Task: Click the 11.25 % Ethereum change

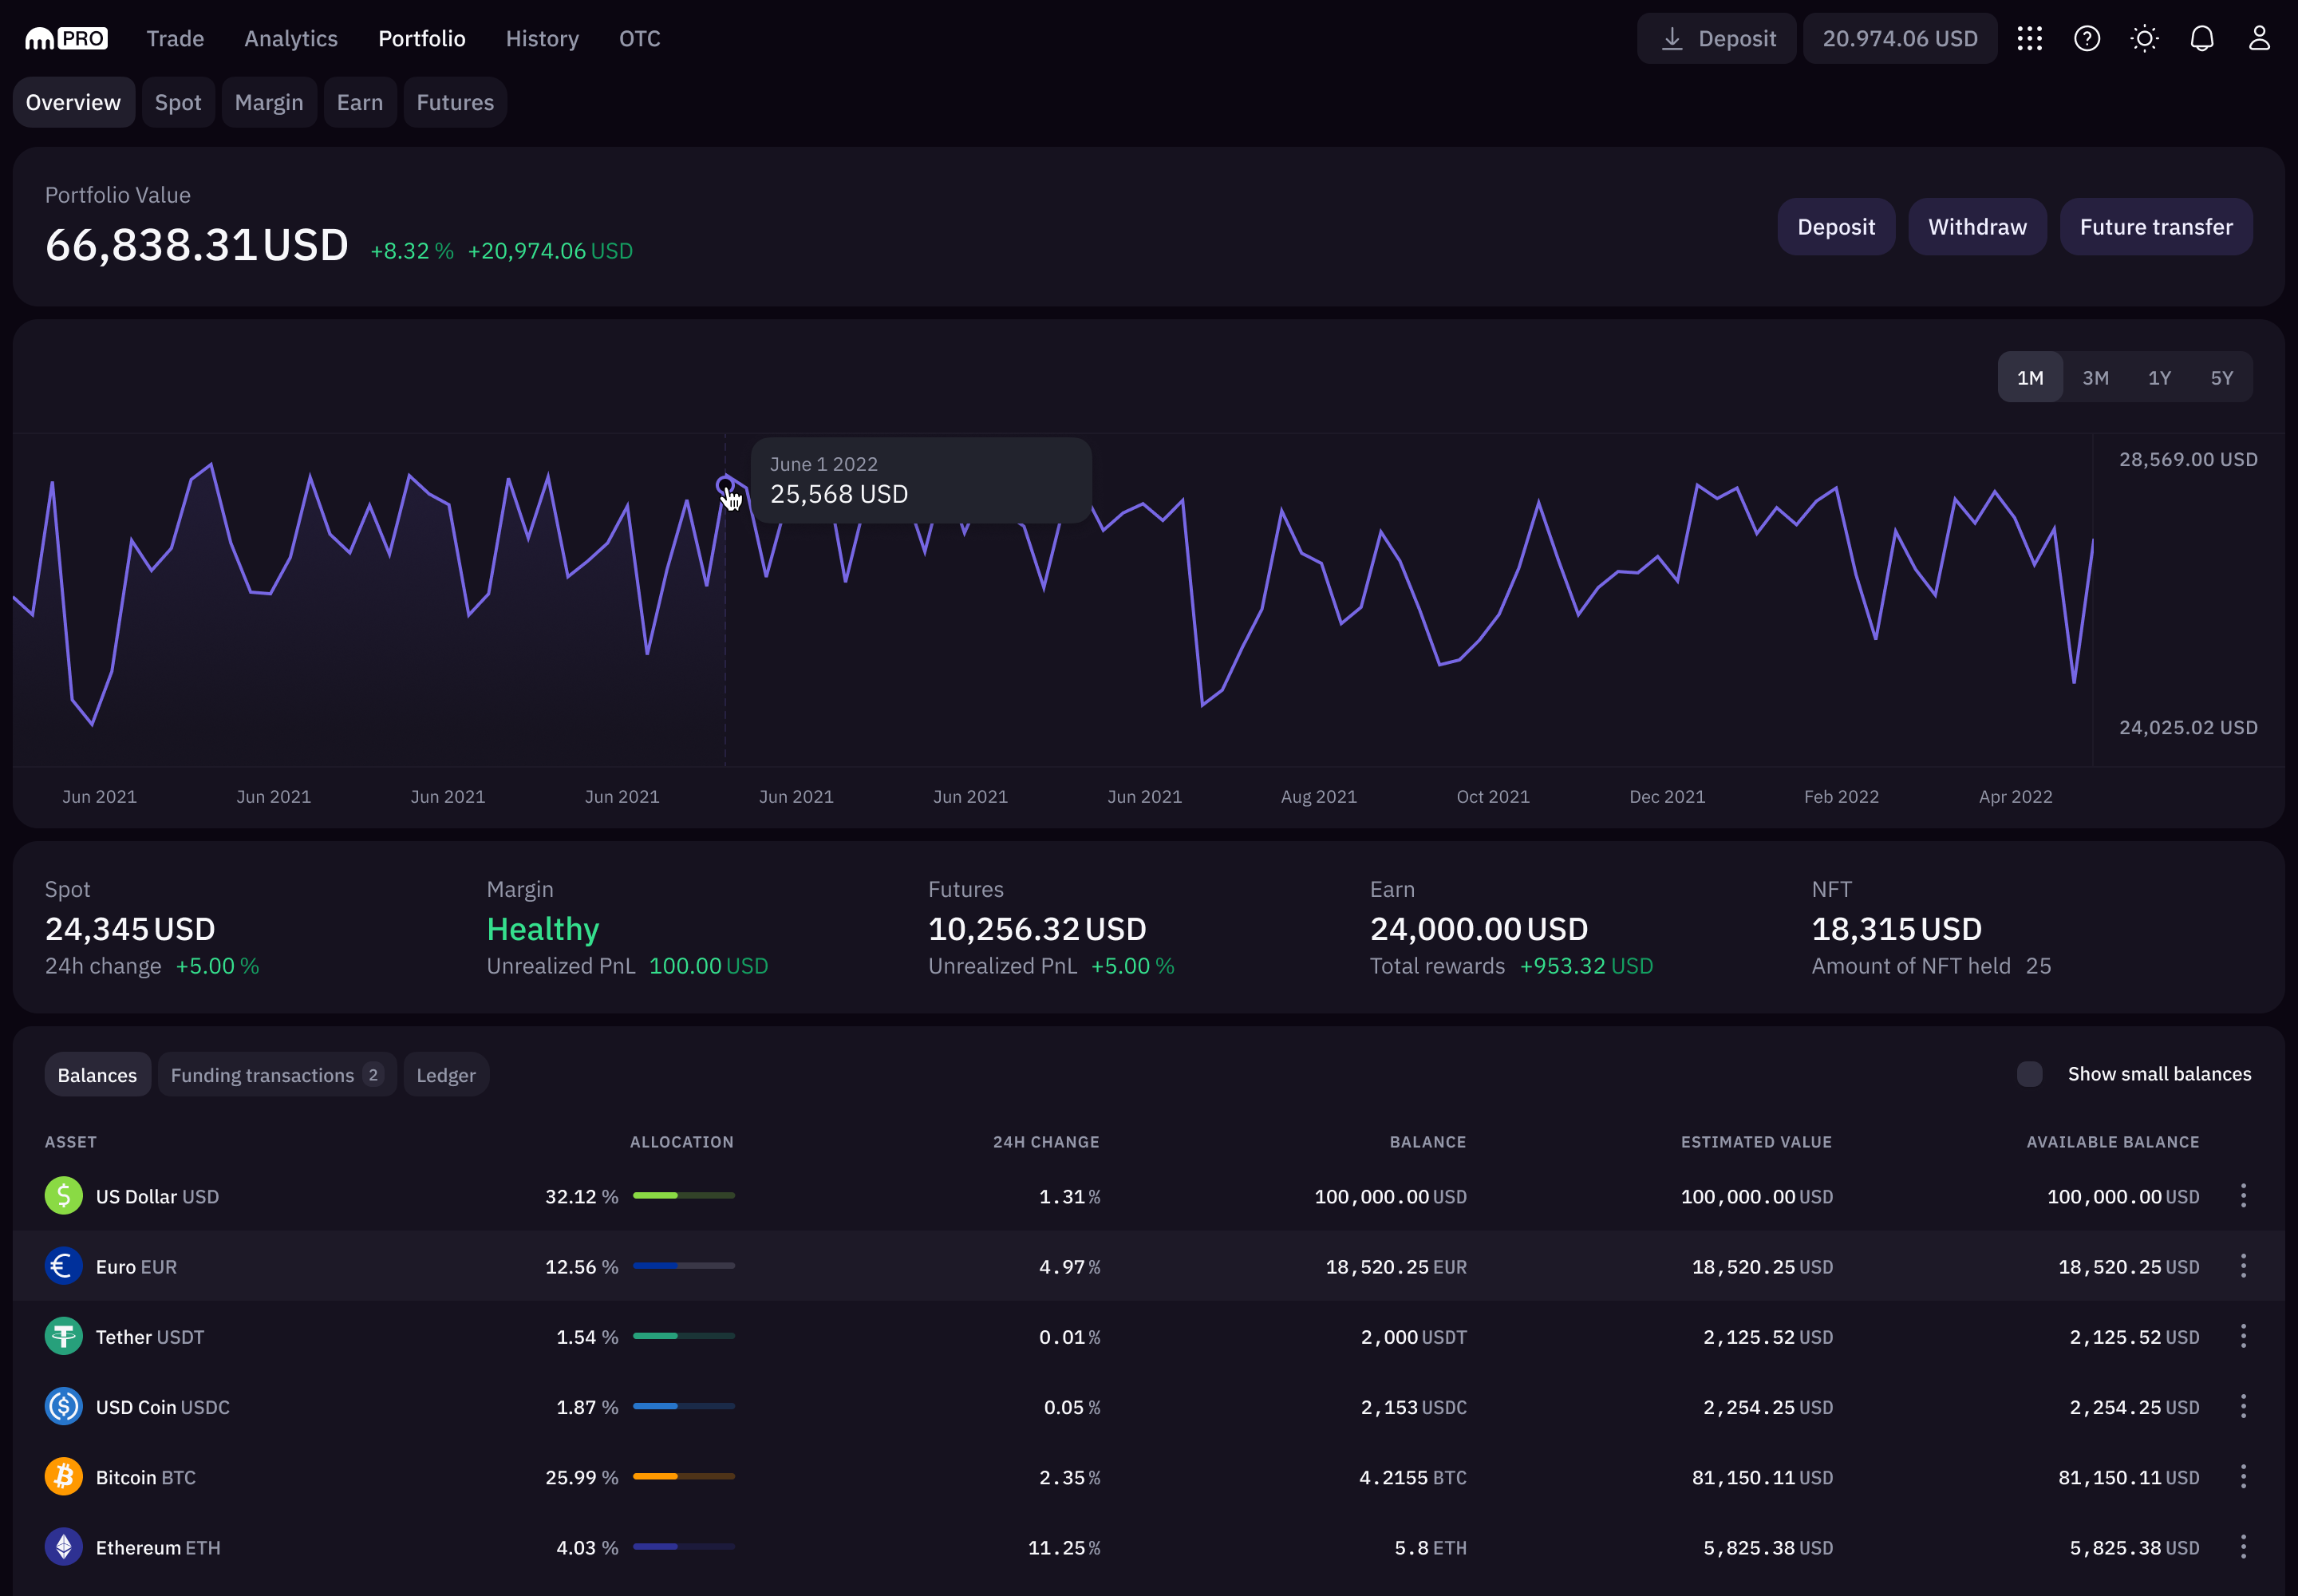Action: point(1064,1548)
